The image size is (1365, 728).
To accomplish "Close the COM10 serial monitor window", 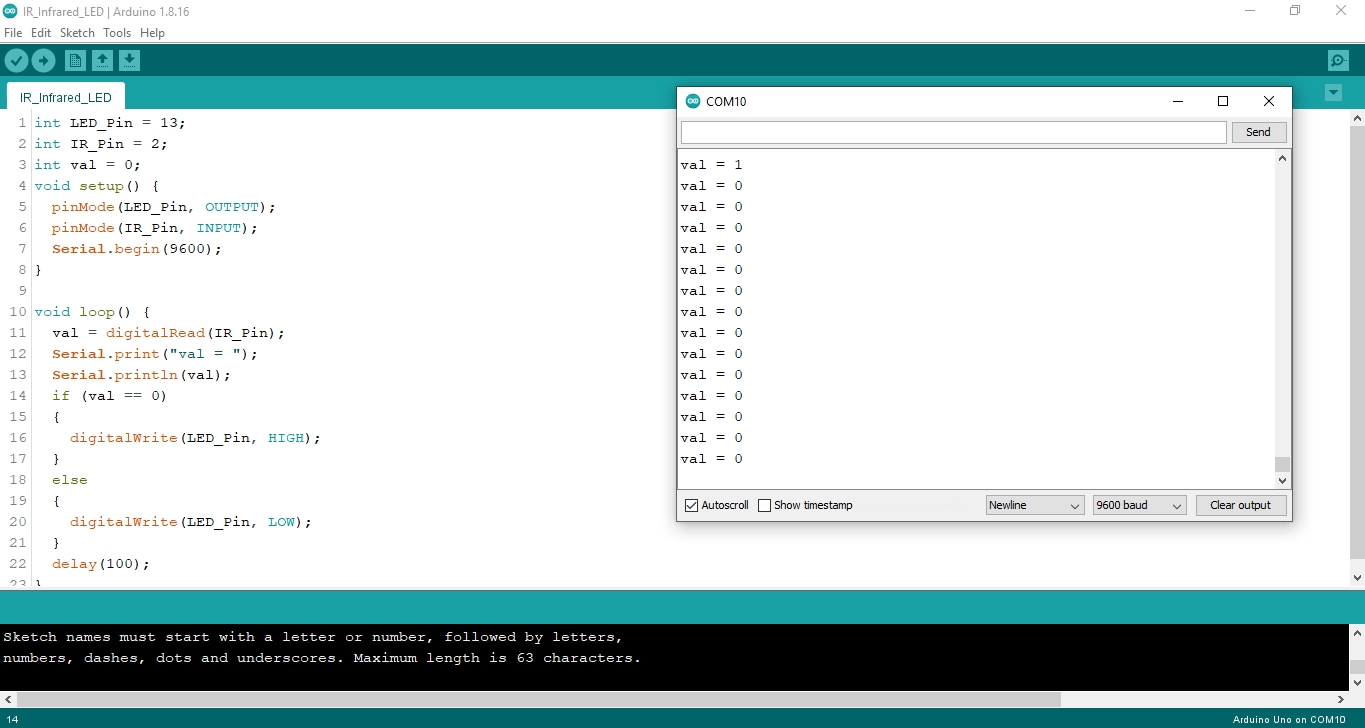I will click(x=1268, y=101).
